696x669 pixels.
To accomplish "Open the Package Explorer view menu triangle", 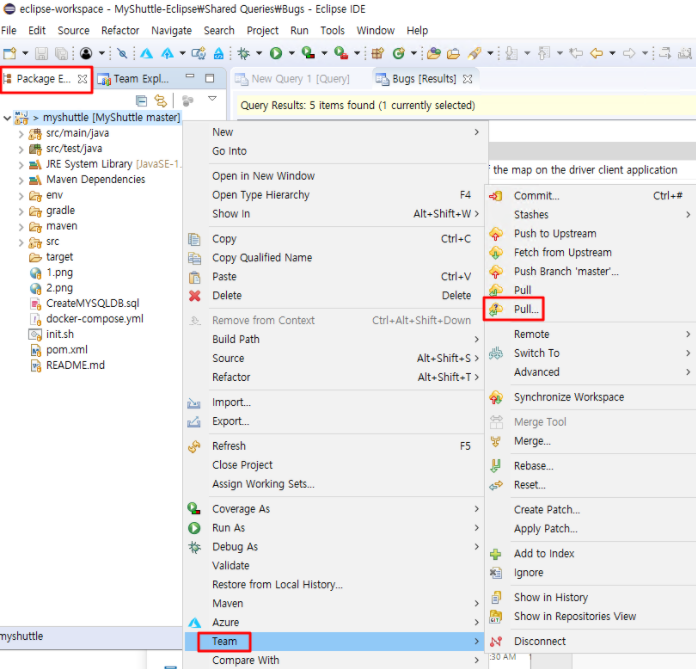I will click(212, 99).
